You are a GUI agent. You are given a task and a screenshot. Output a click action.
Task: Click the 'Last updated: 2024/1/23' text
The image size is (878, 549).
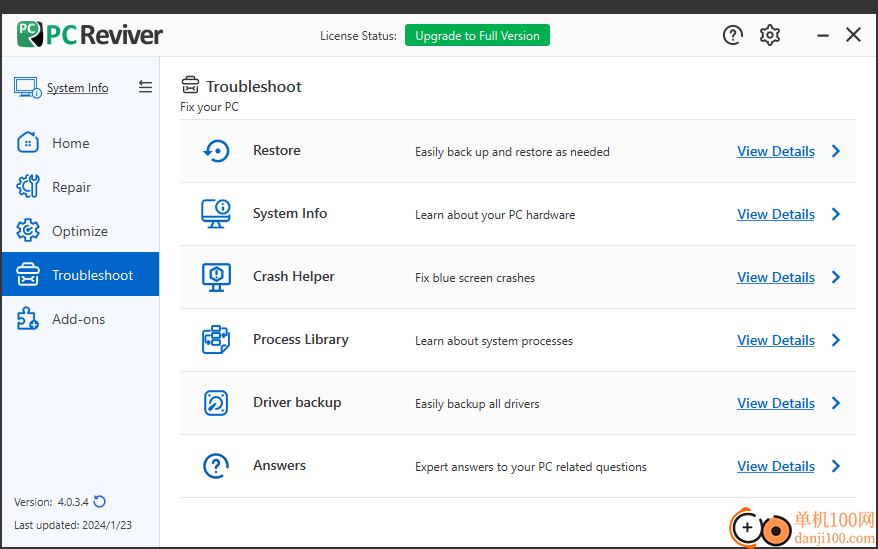point(73,525)
